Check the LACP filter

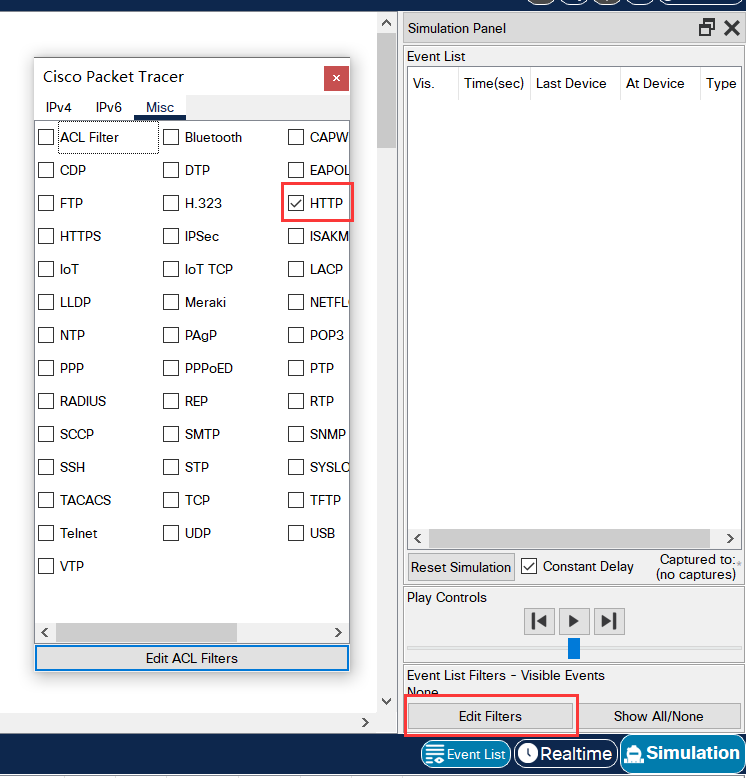296,269
